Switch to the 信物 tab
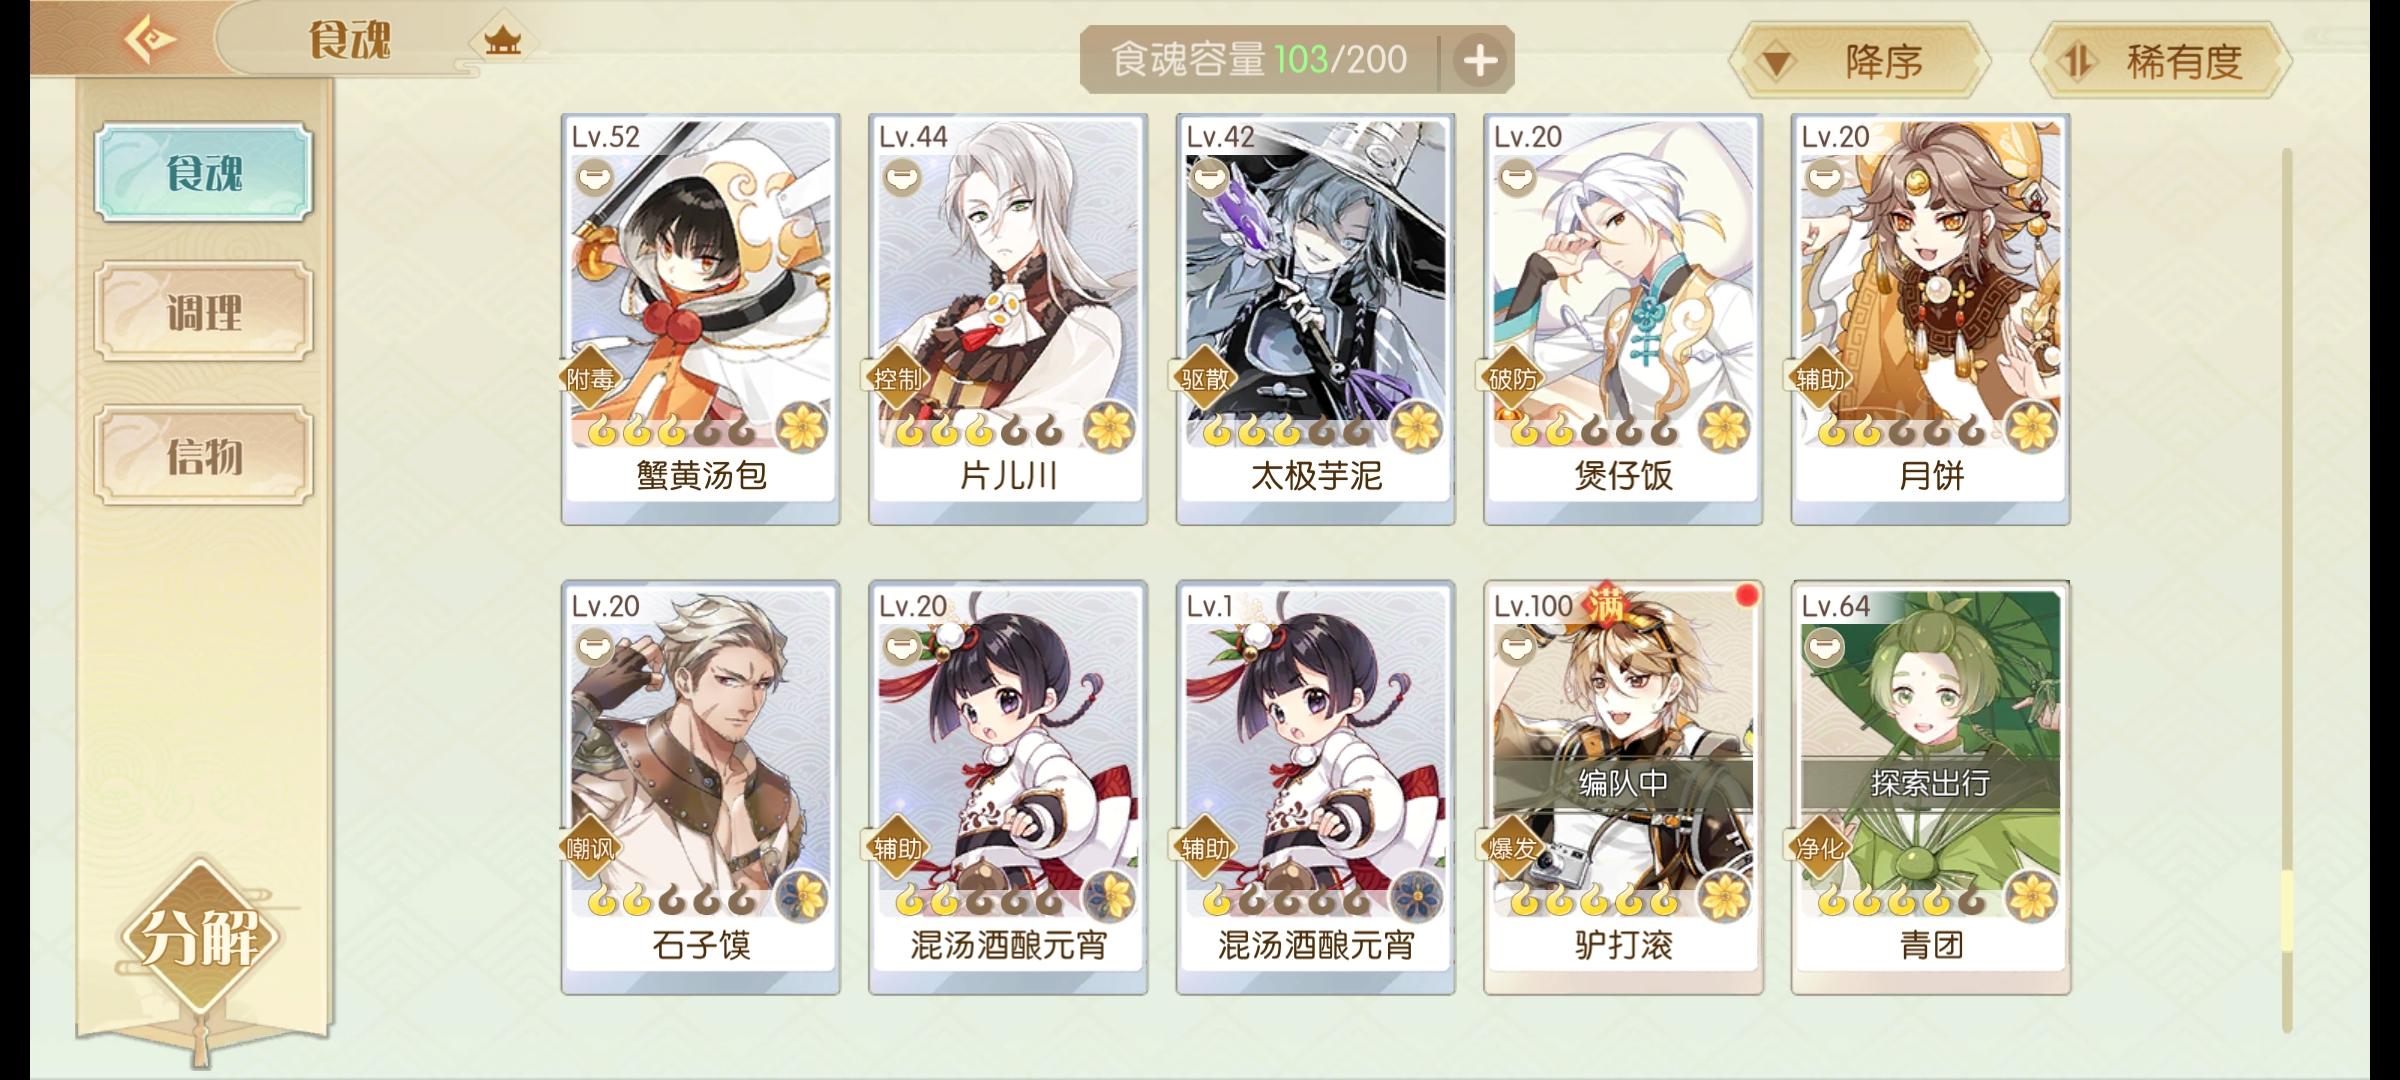The height and width of the screenshot is (1080, 2400). coord(204,455)
